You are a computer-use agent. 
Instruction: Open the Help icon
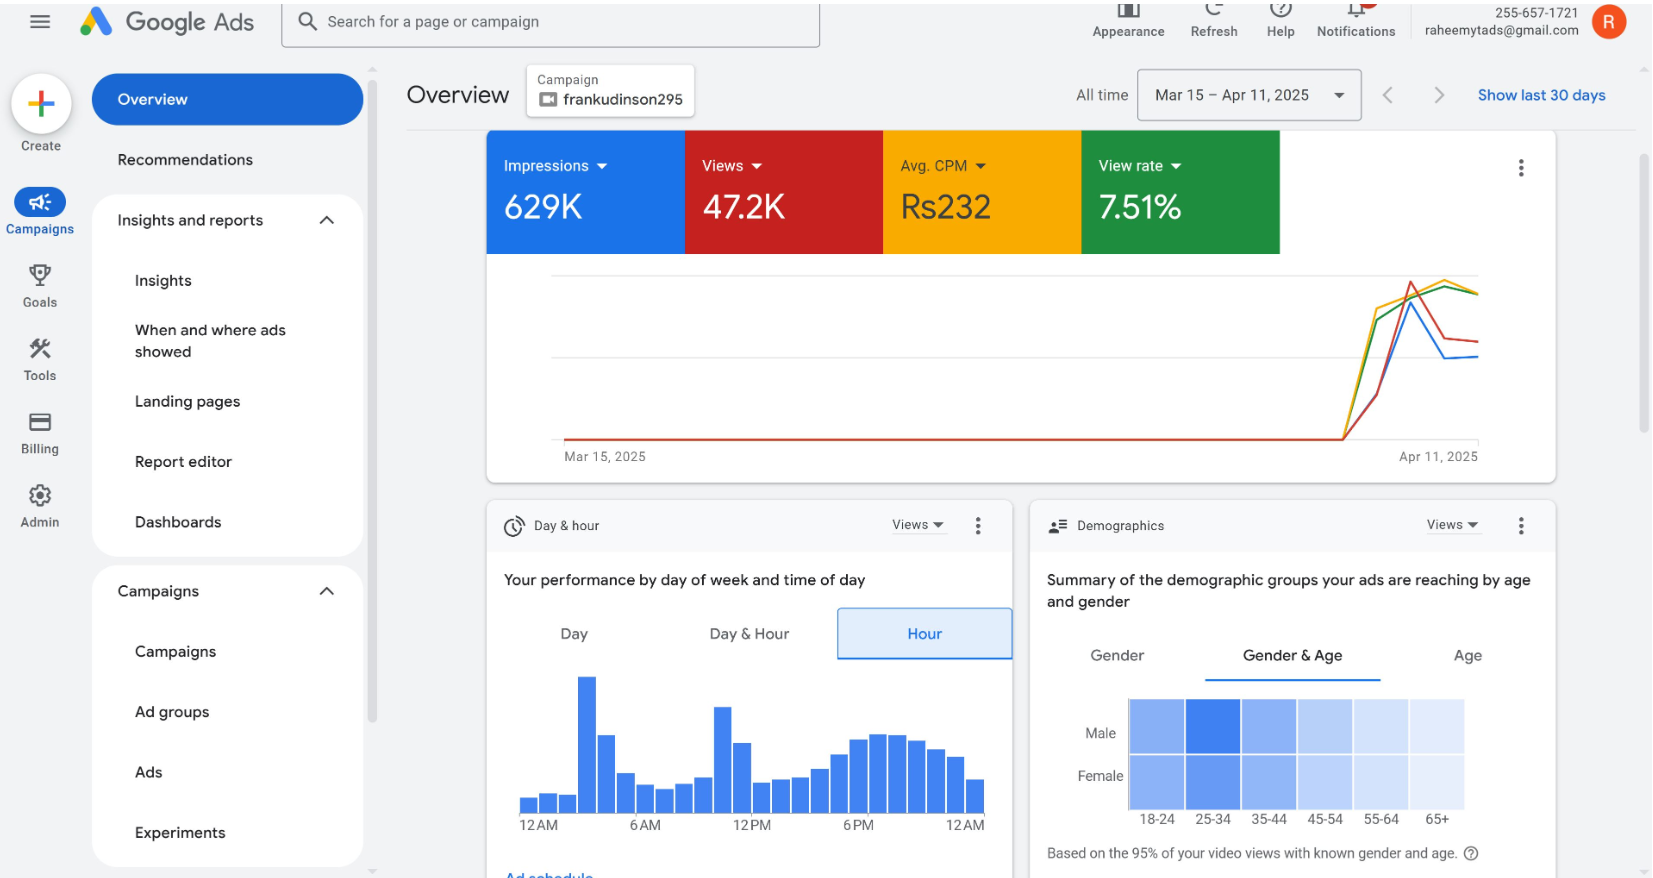pos(1280,10)
